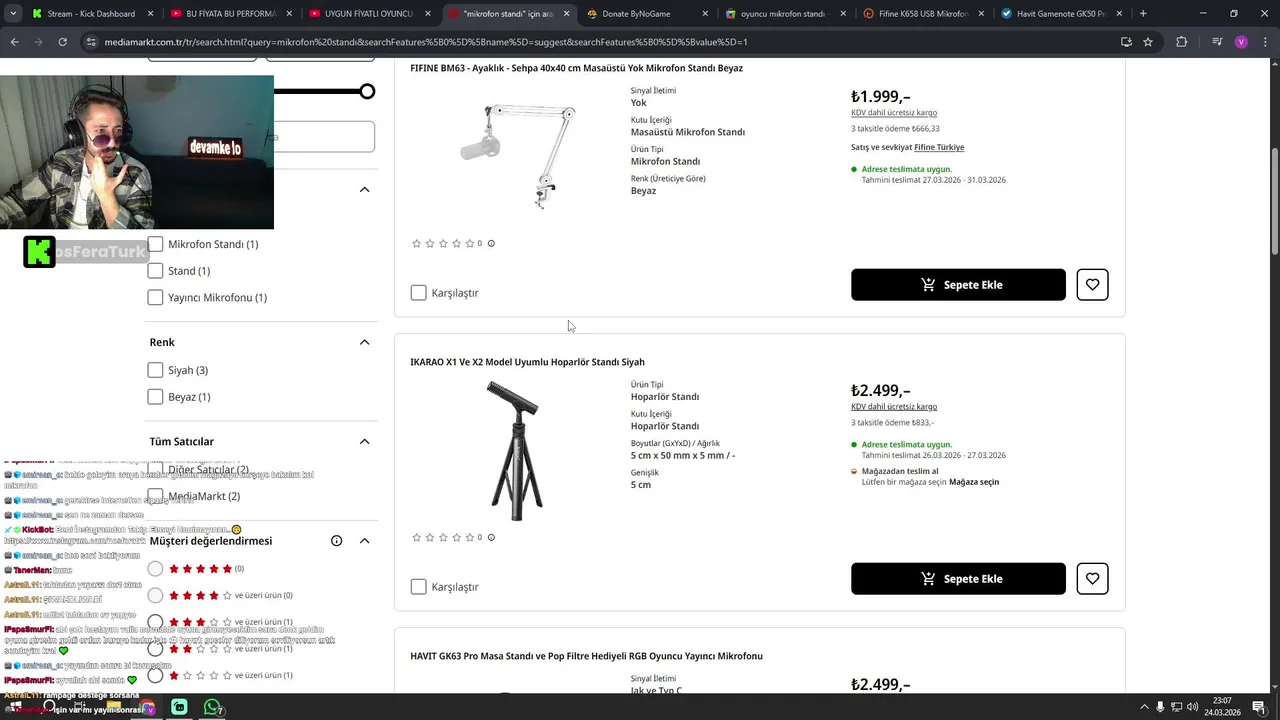This screenshot has height=720, width=1280.
Task: Switch to Stream - Kick Dashboard tab
Action: click(x=90, y=14)
